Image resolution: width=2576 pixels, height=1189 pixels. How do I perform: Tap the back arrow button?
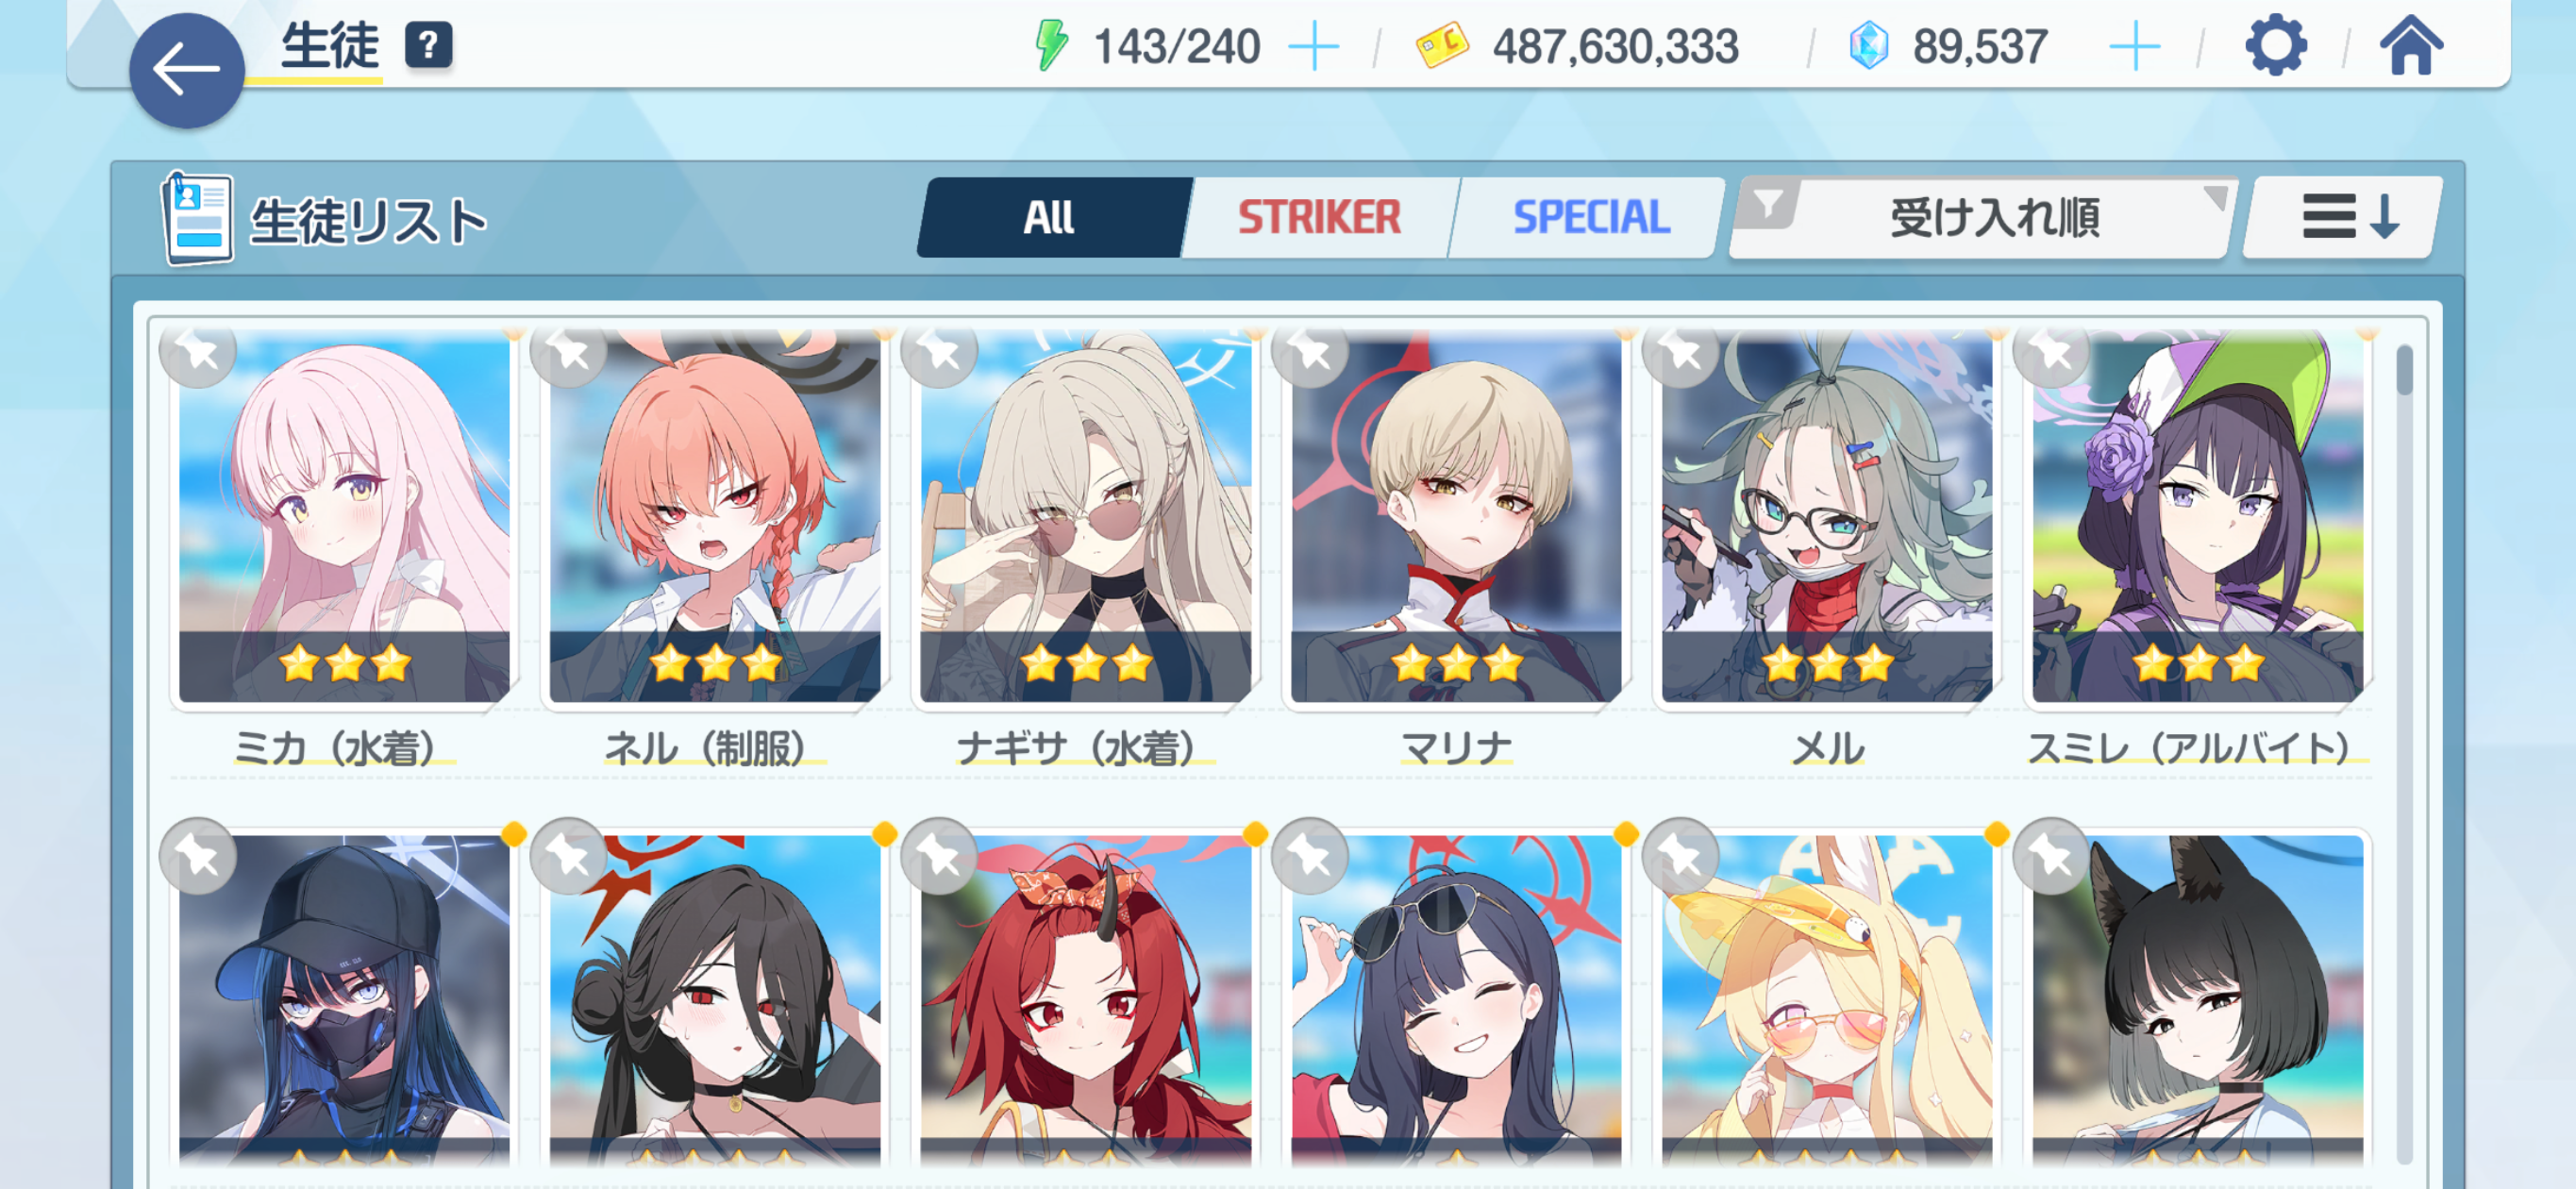[x=186, y=70]
